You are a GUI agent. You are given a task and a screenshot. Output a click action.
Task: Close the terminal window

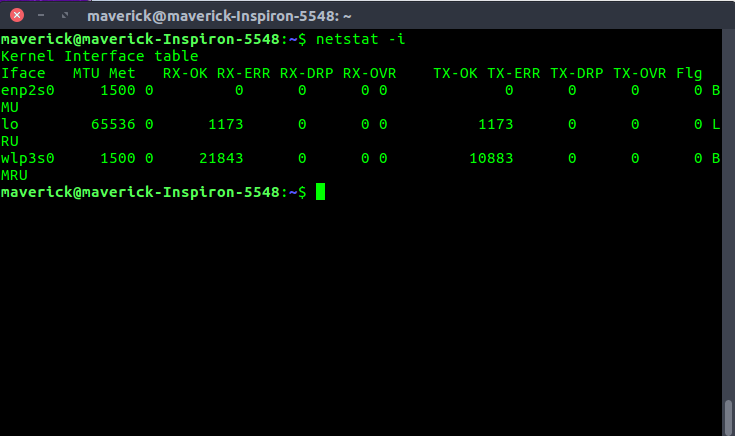coord(17,15)
